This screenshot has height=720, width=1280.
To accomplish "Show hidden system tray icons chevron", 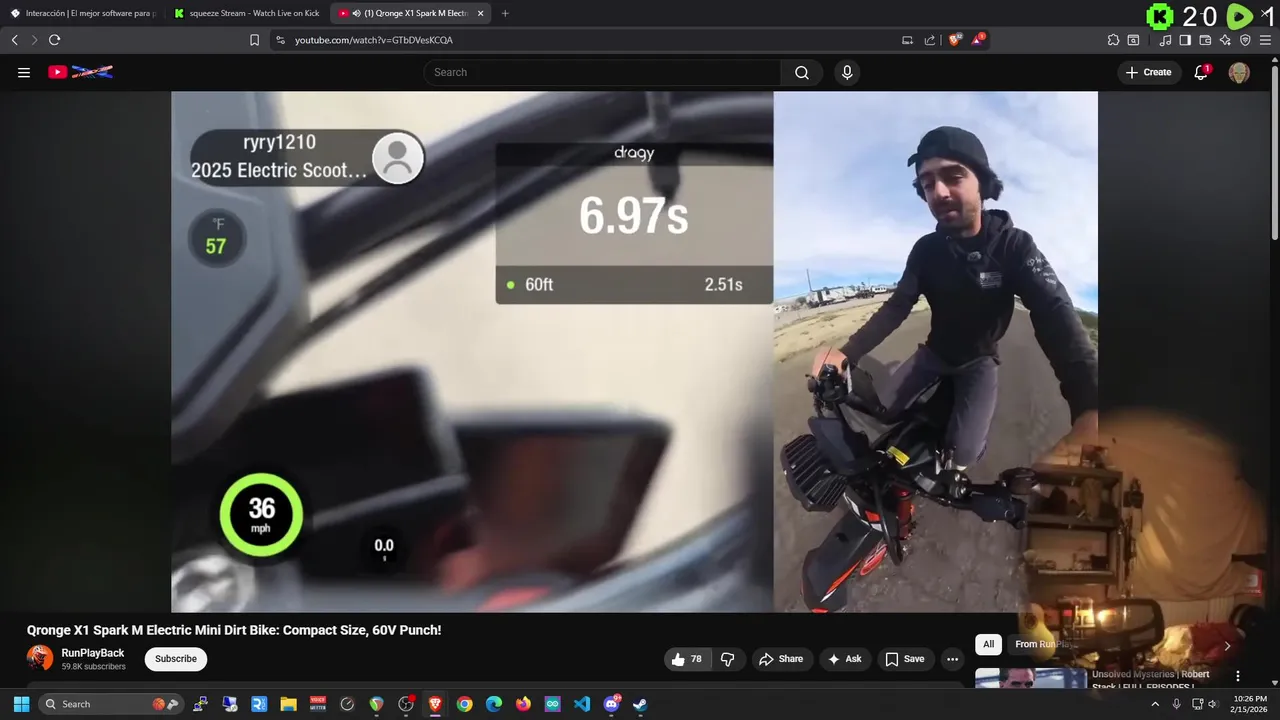I will click(x=1155, y=704).
